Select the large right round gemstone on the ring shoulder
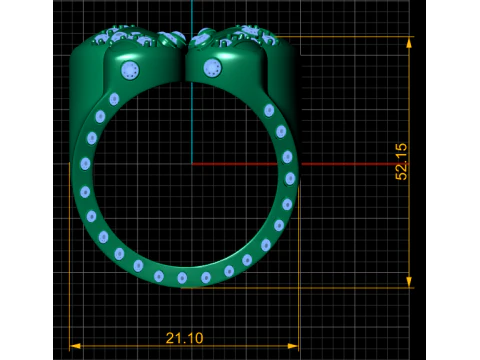This screenshot has height=360, width=480. (212, 68)
